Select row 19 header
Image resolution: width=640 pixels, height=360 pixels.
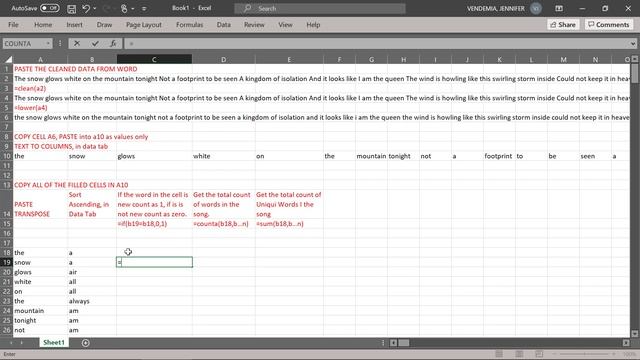pos(7,262)
